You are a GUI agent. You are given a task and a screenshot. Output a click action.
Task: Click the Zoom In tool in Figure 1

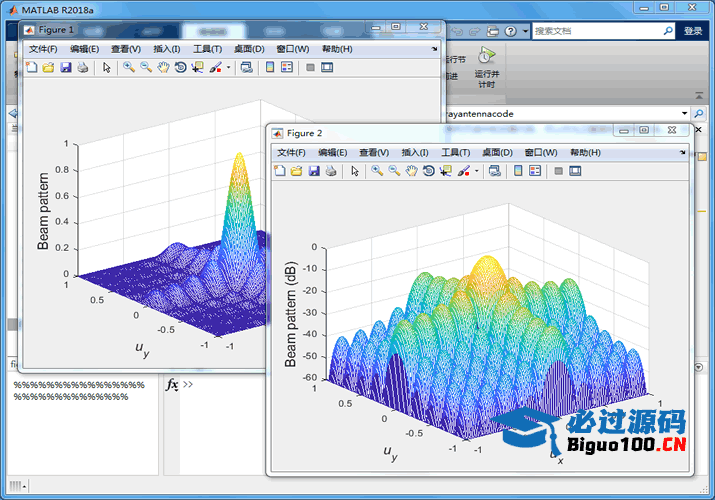pos(129,68)
